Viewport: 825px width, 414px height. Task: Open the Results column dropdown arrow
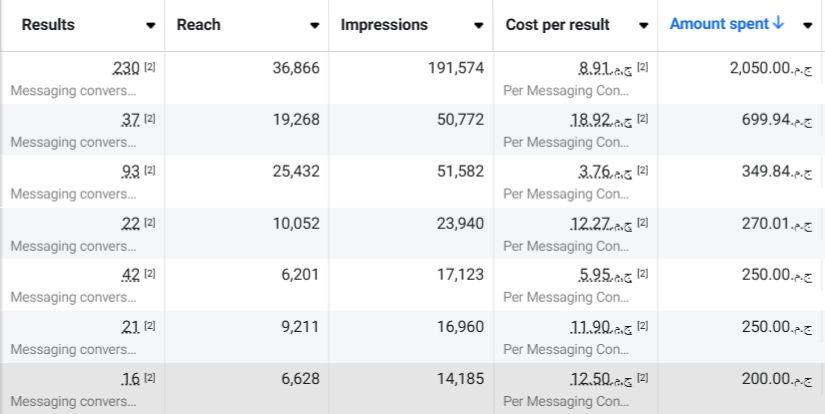coord(150,26)
